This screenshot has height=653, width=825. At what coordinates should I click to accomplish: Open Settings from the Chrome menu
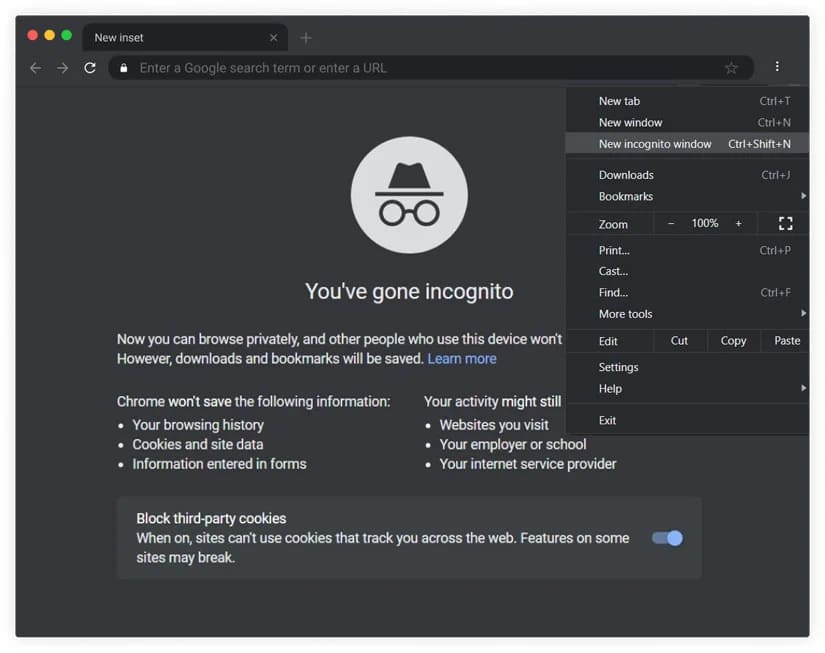click(687, 367)
